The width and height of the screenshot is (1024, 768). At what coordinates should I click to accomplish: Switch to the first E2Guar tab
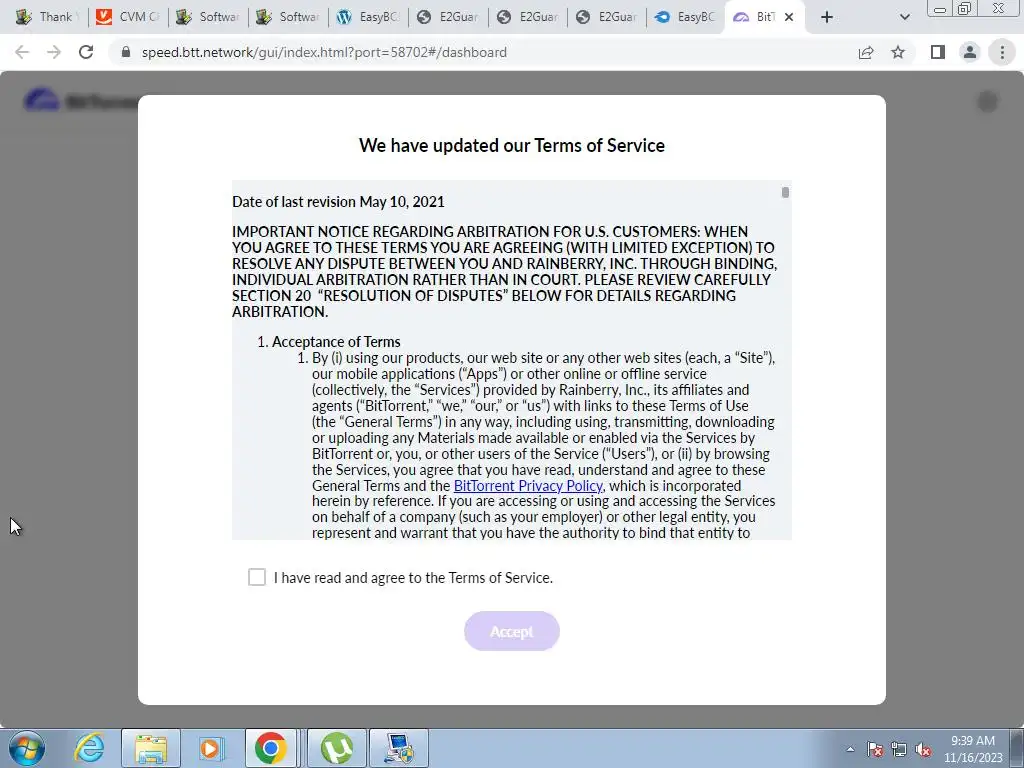pos(448,17)
